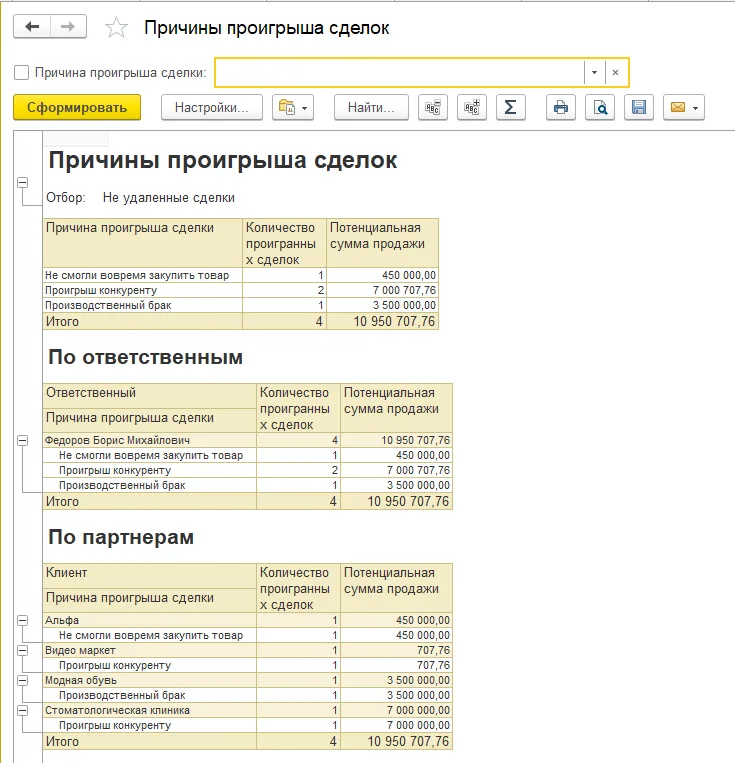Send the report by email envelope button
The image size is (735, 763).
[x=683, y=107]
